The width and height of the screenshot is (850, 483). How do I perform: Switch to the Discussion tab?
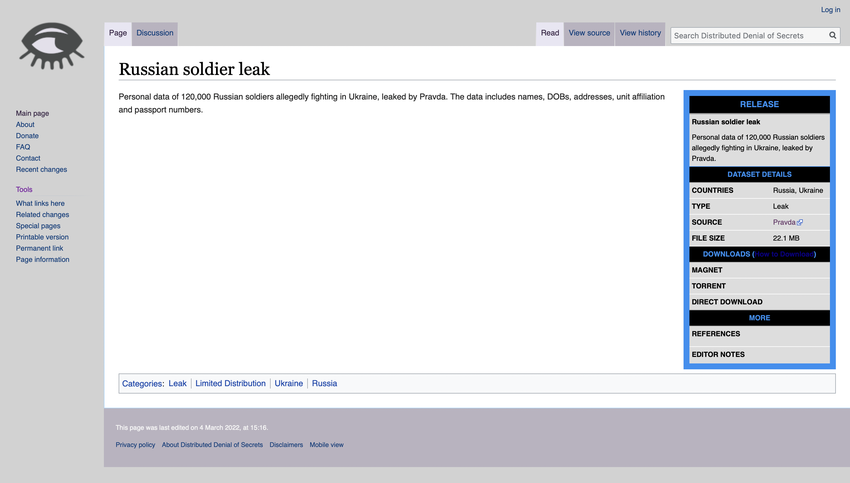(155, 33)
